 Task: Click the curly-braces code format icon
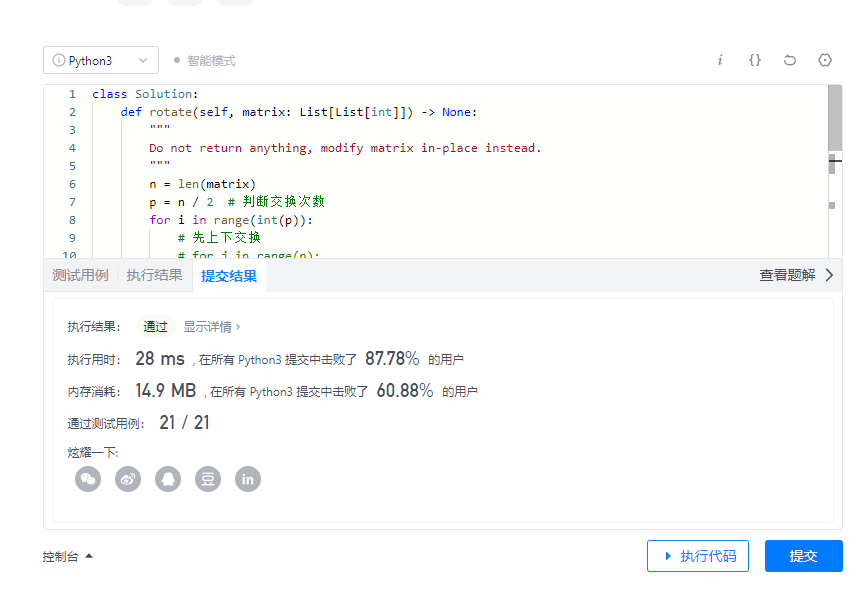tap(754, 60)
